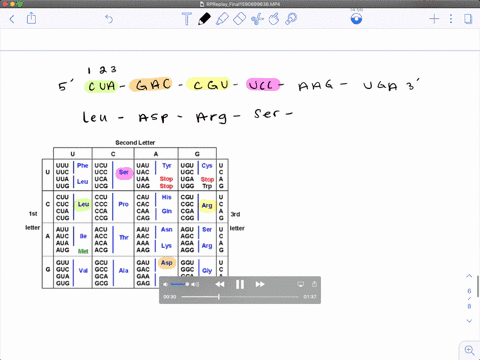Click the Gly entry in codon table

click(x=207, y=271)
